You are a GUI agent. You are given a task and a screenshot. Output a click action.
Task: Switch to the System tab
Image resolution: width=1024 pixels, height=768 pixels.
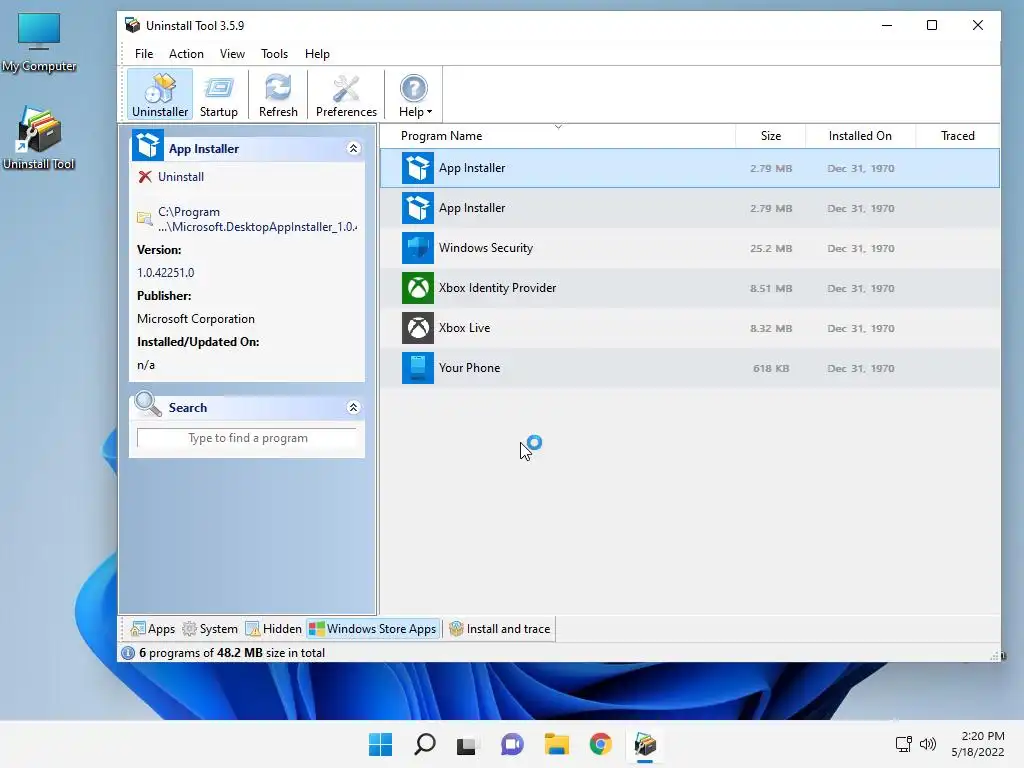pos(210,629)
